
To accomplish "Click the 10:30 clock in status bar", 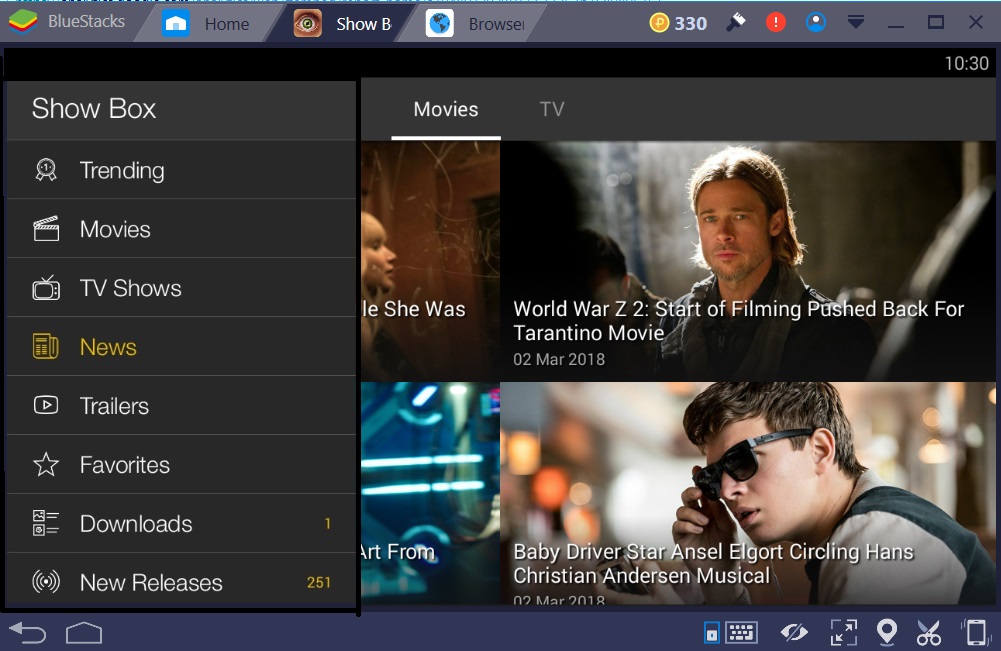I will tap(967, 63).
